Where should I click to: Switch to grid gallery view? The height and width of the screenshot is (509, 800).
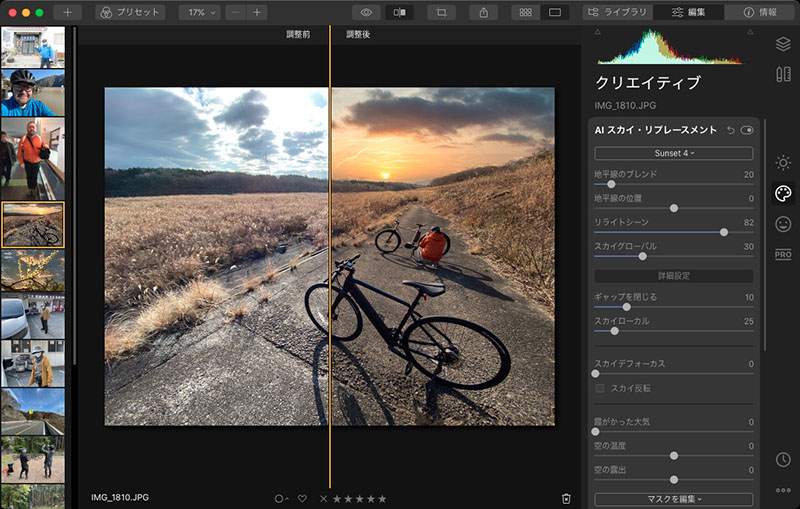[526, 12]
